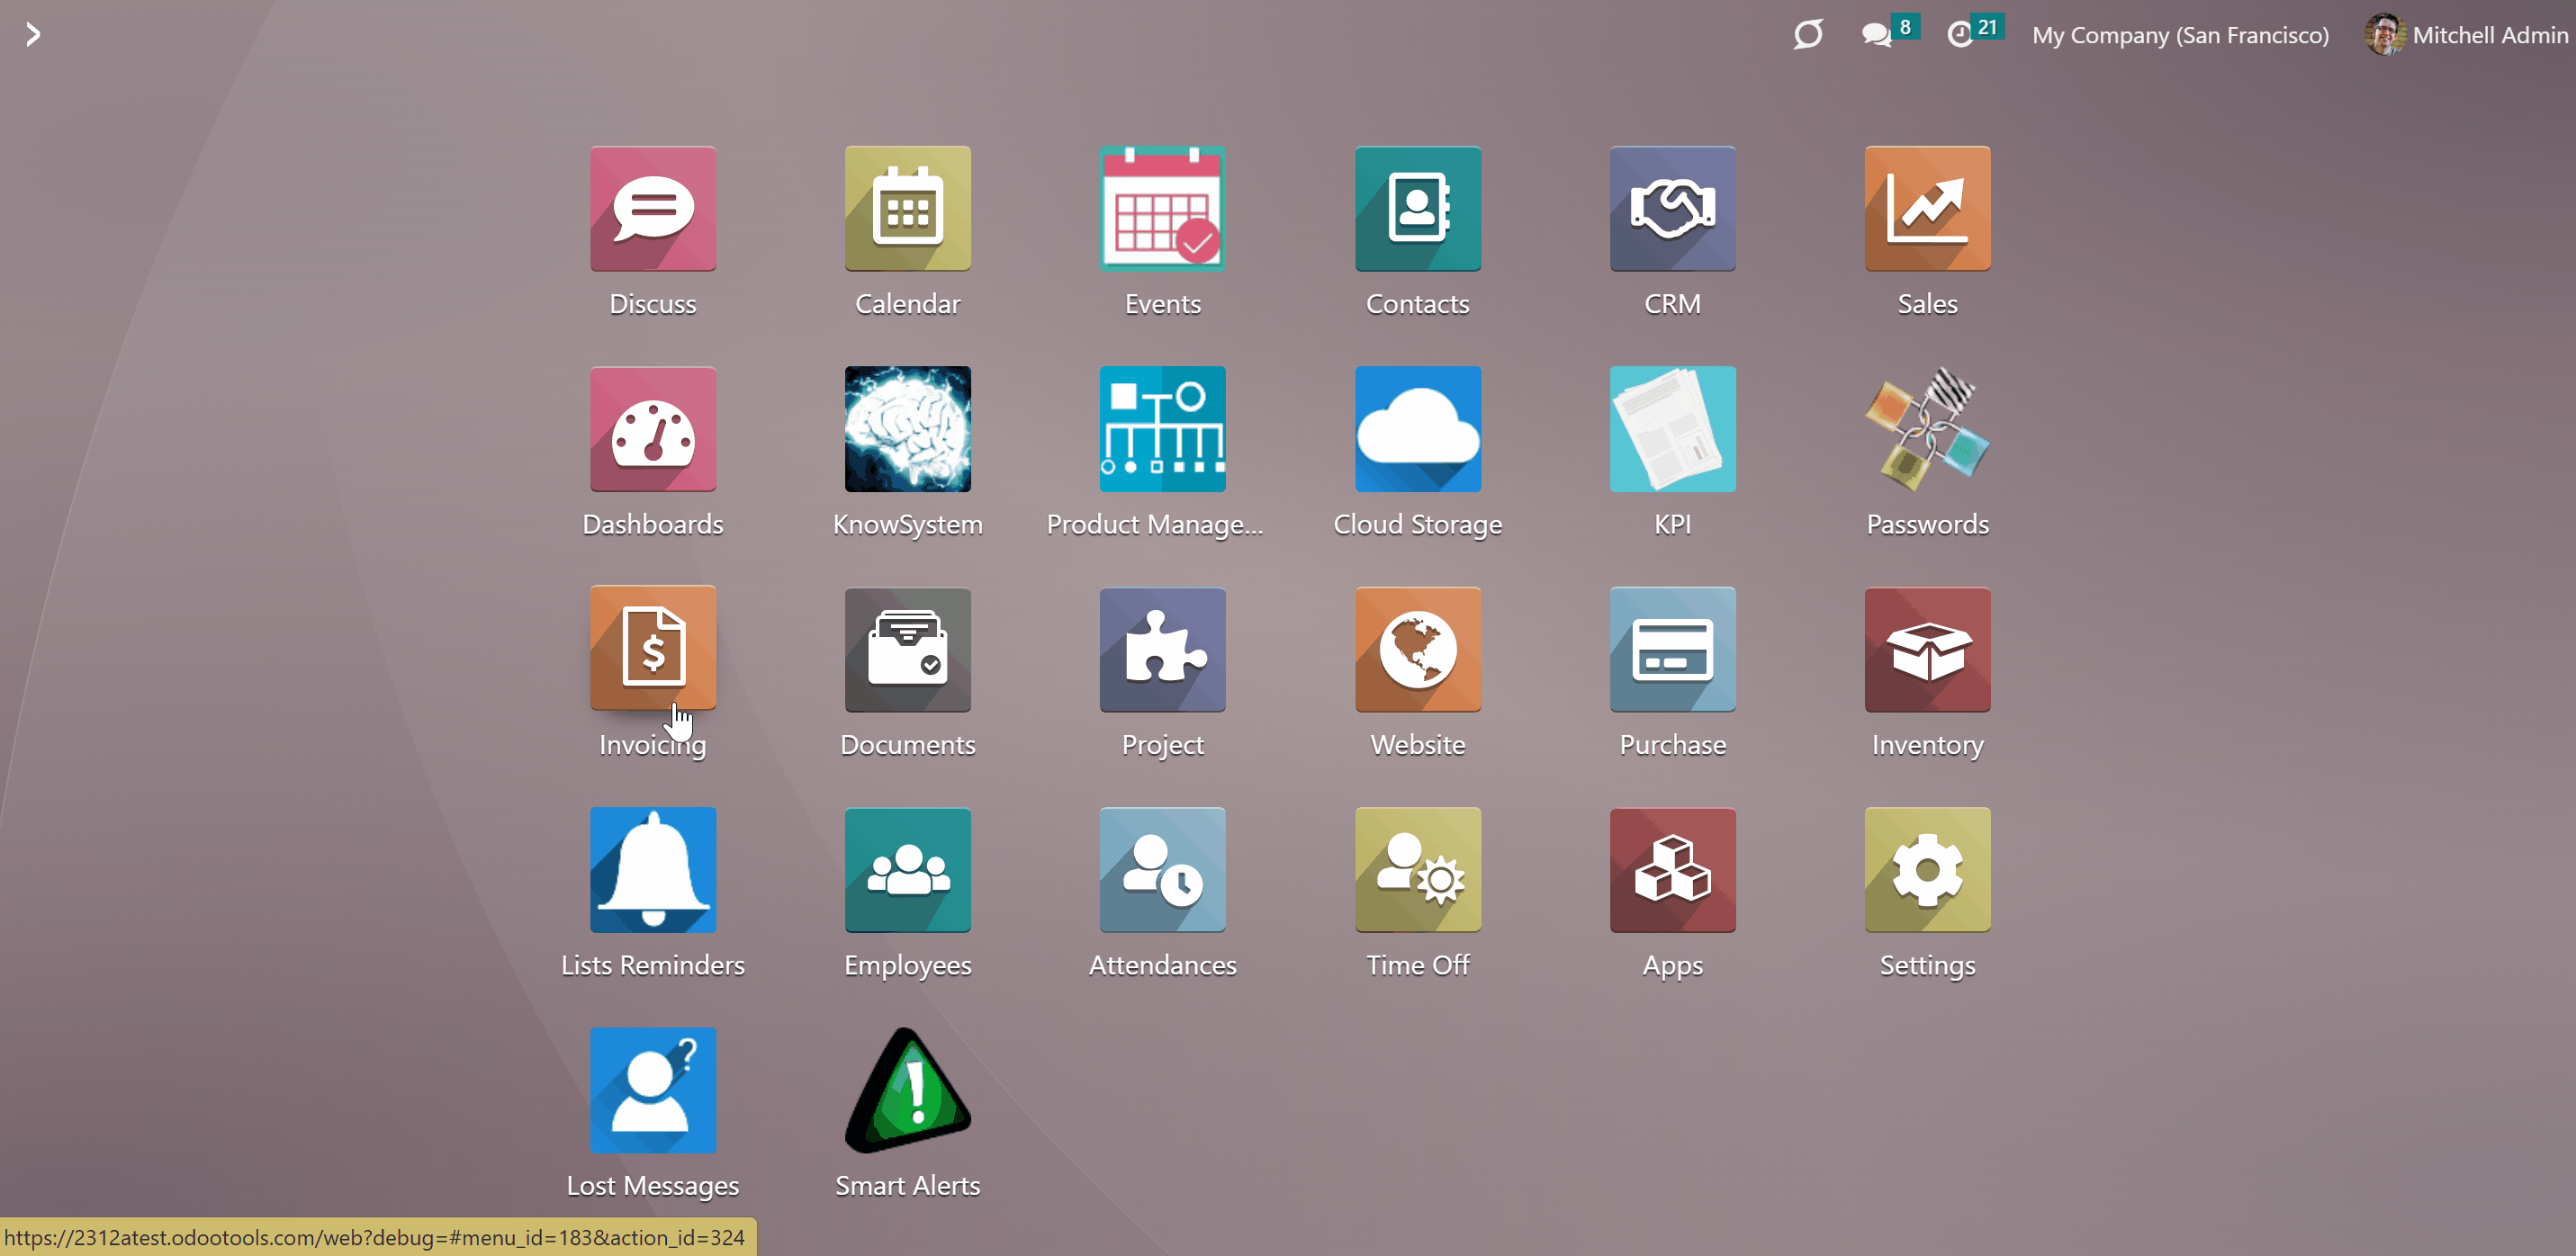Launch the Events app
This screenshot has width=2576, height=1256.
coord(1163,209)
